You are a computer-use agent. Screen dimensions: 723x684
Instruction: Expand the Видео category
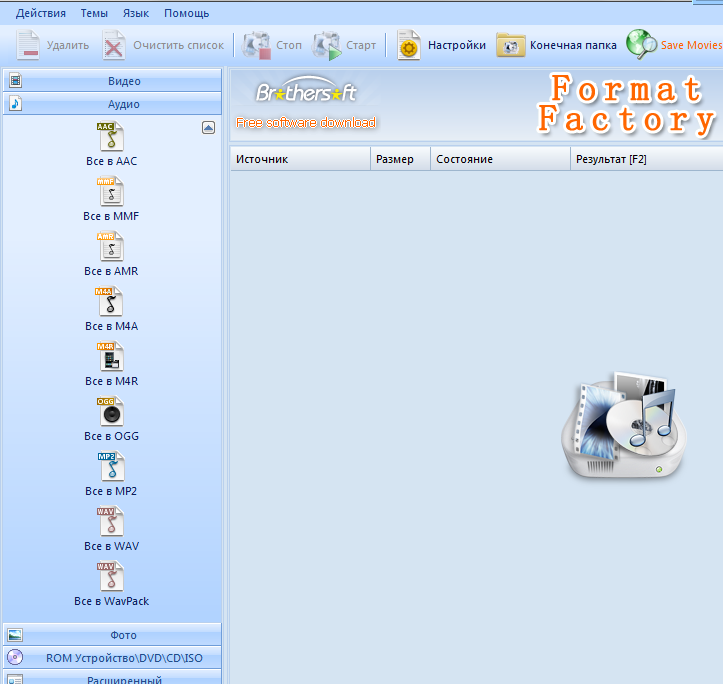113,81
